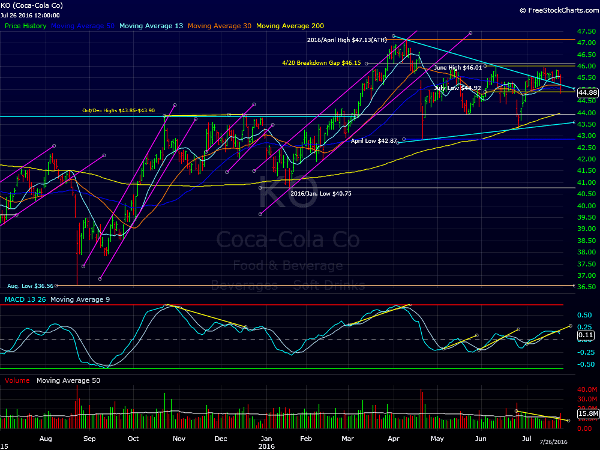Click the red Volume panel label
Image resolution: width=600 pixels, height=450 pixels.
pos(17,381)
